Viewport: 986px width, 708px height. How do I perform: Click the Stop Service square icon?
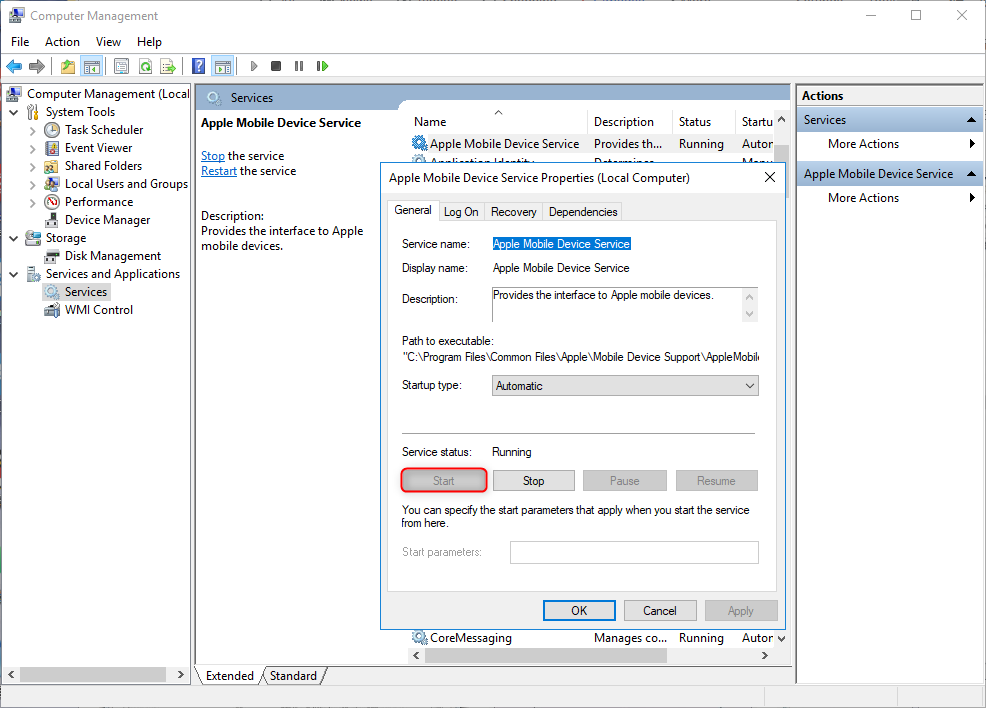[x=275, y=66]
